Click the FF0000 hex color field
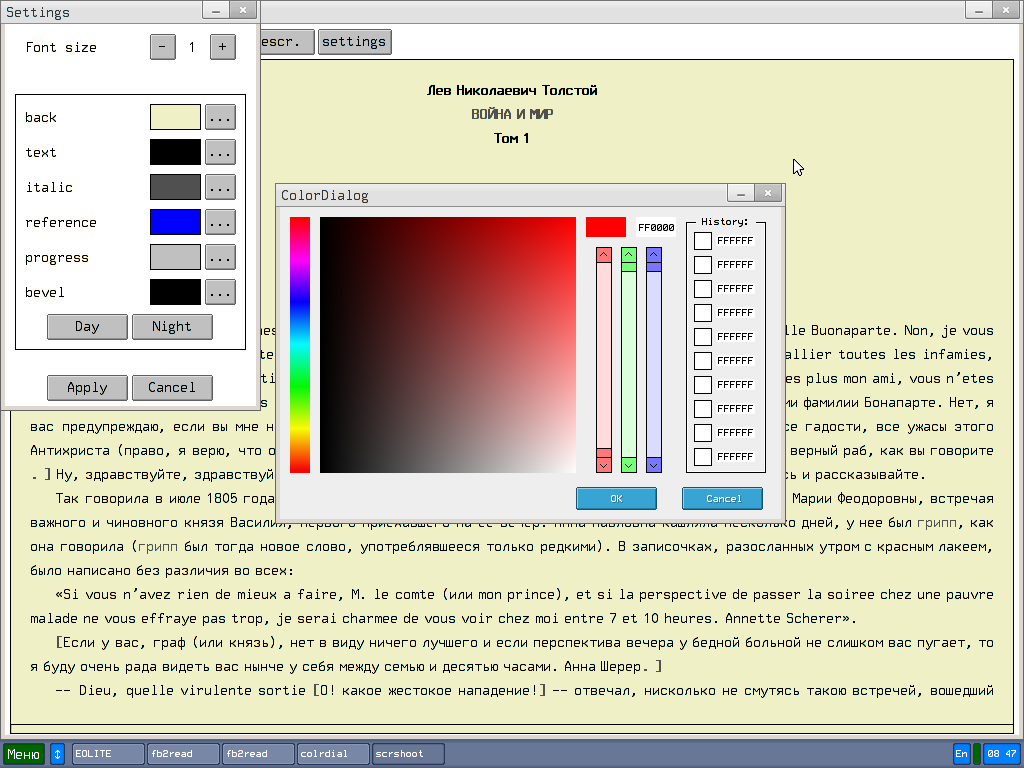 tap(656, 228)
